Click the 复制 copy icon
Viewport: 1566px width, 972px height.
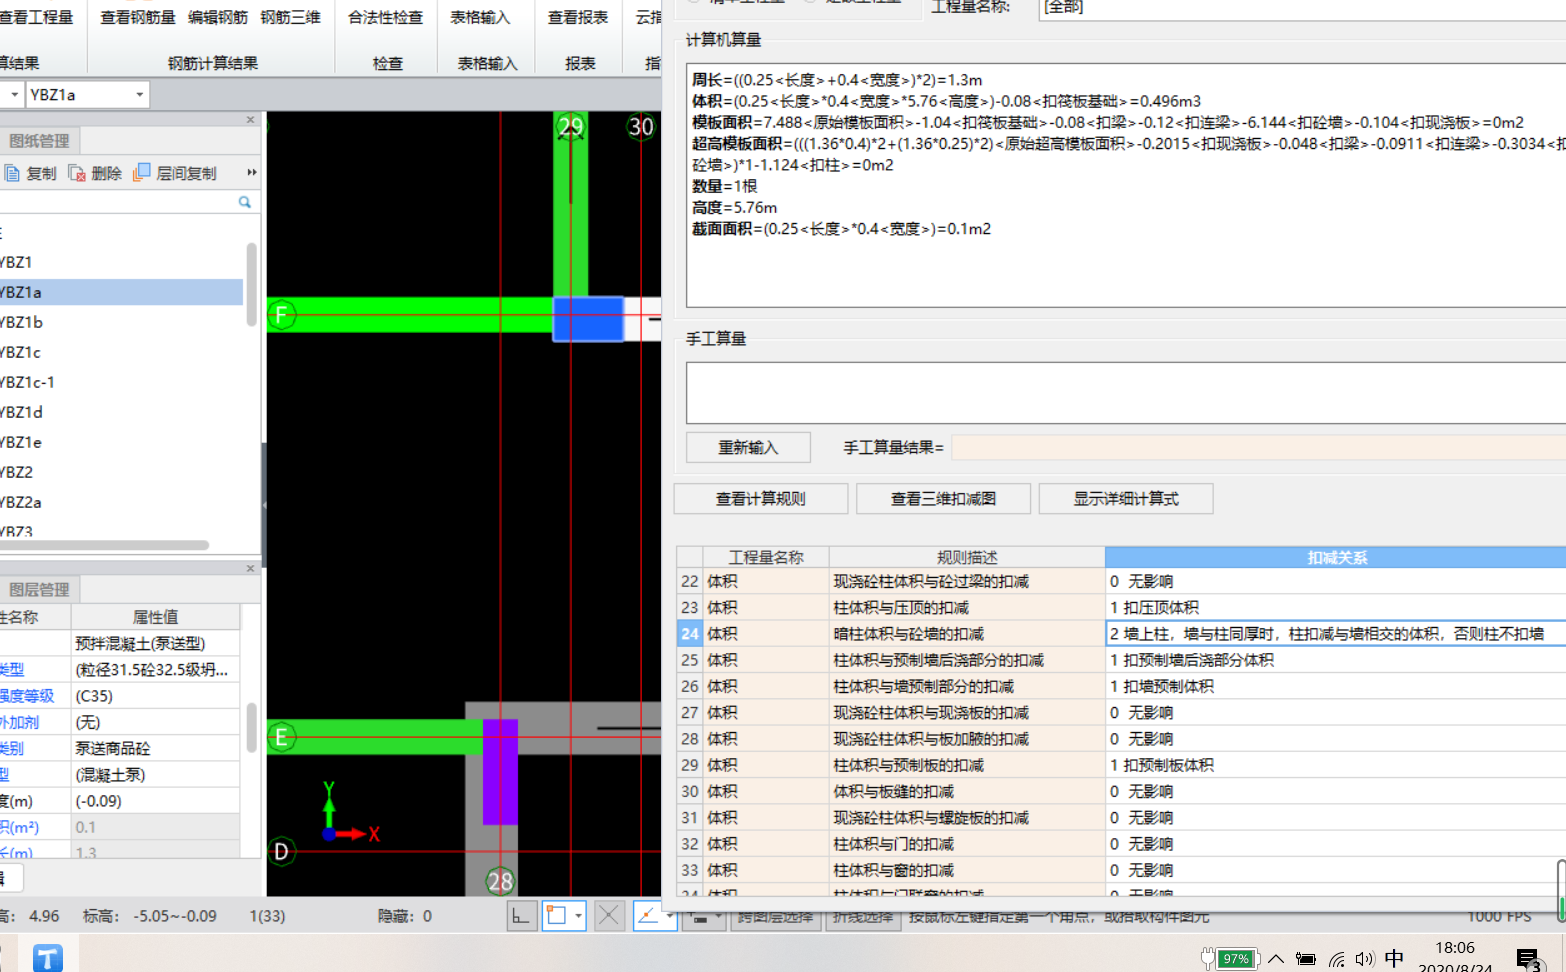tap(12, 173)
